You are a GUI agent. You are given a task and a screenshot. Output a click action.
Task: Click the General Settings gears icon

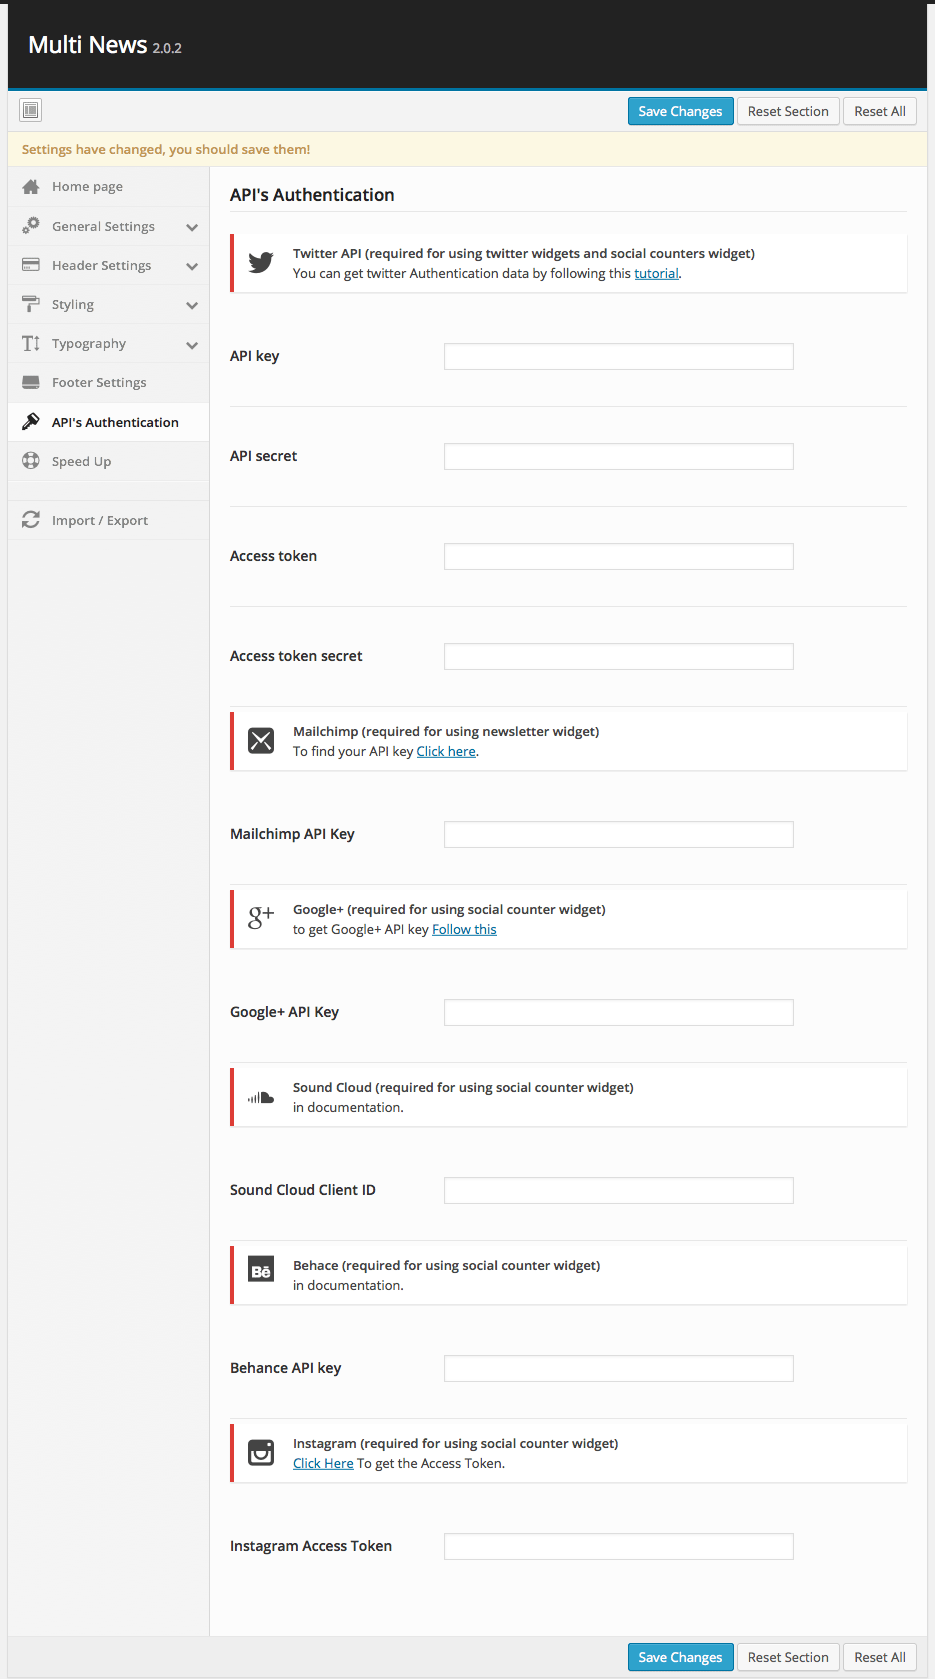click(31, 226)
